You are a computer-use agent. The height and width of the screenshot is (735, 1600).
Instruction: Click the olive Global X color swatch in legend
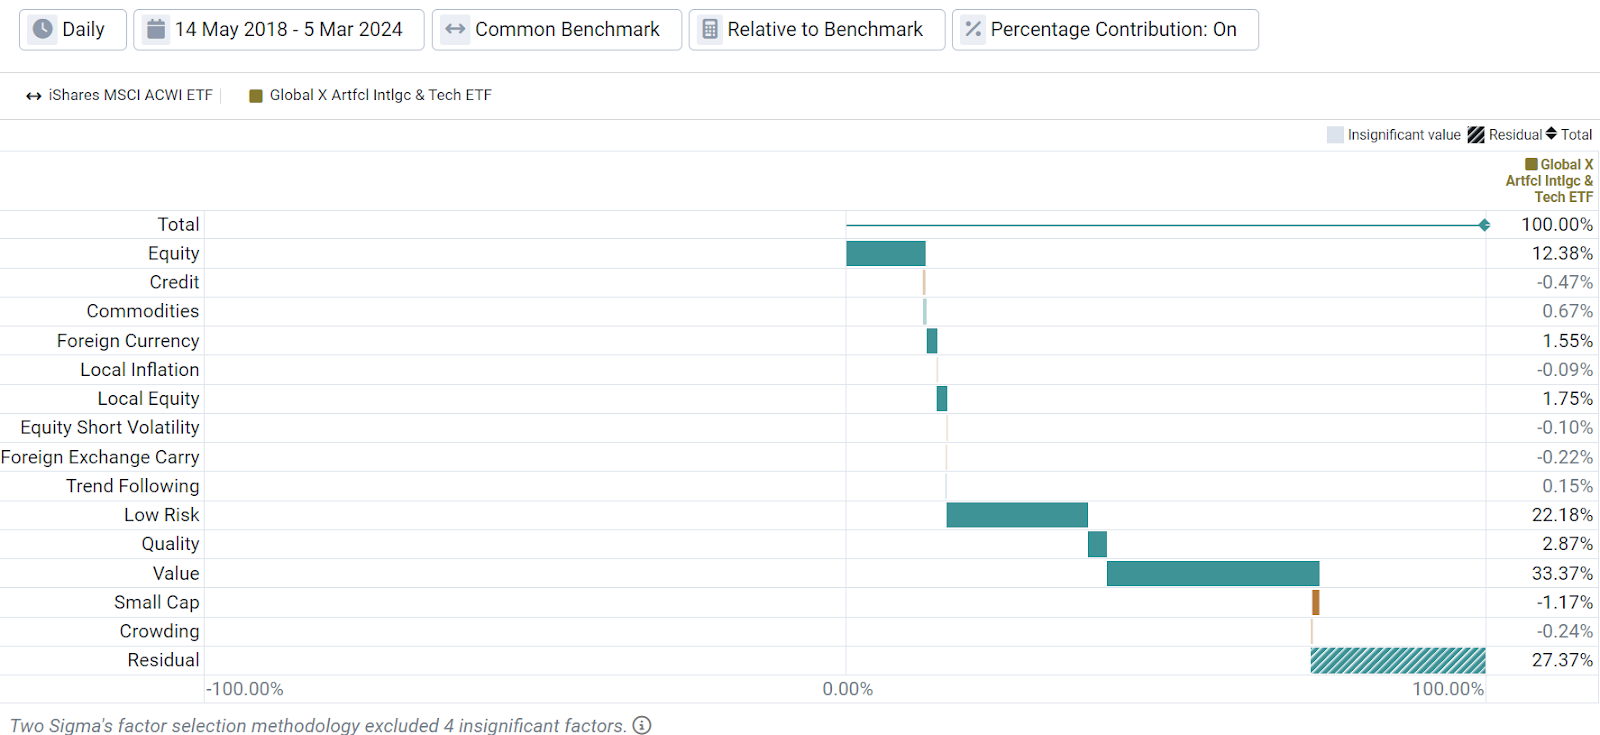click(x=256, y=96)
